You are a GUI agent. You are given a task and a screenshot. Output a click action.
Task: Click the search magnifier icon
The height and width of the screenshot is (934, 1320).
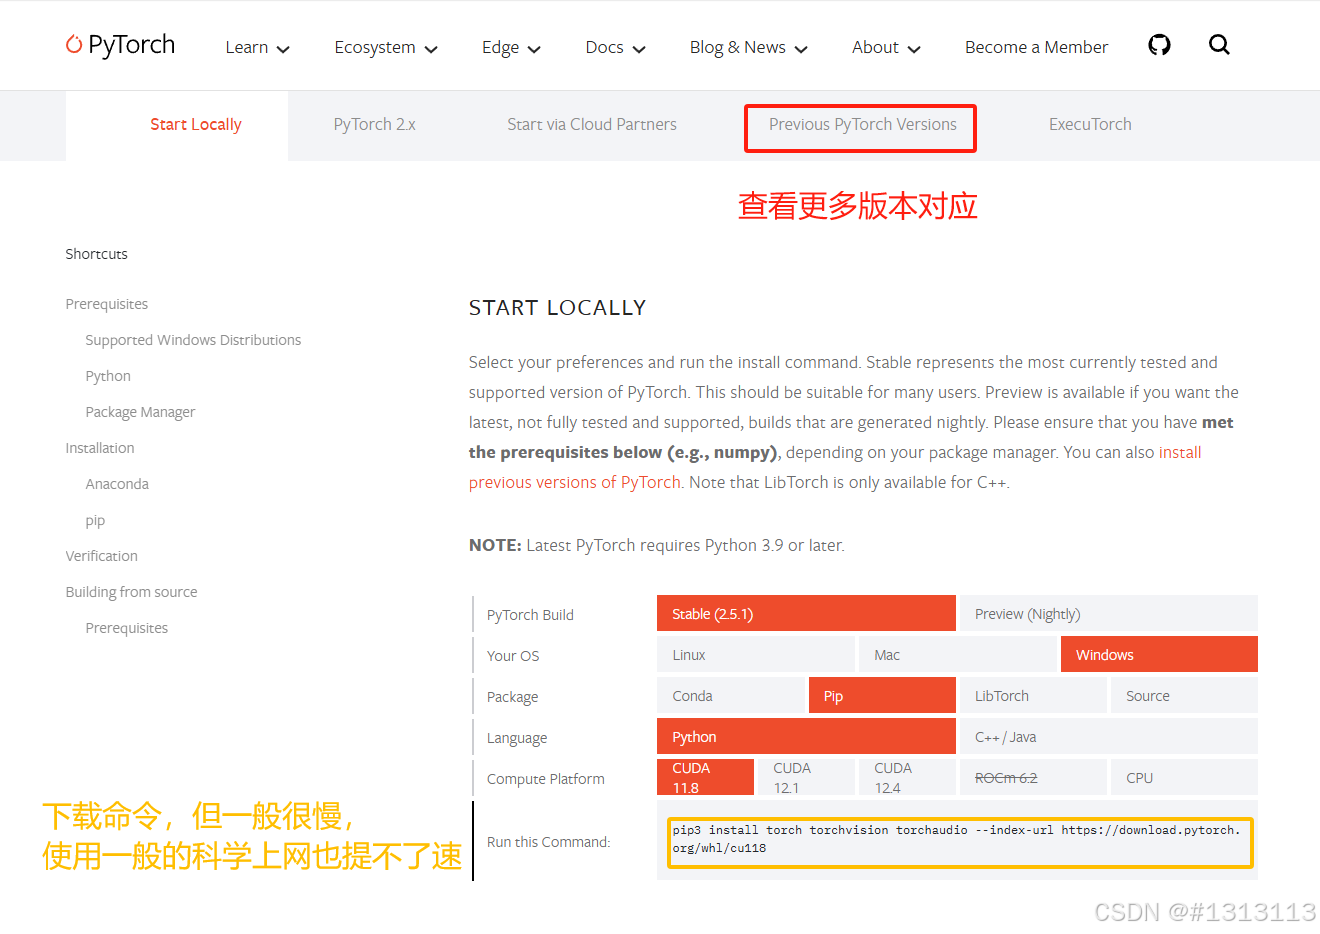1219,45
